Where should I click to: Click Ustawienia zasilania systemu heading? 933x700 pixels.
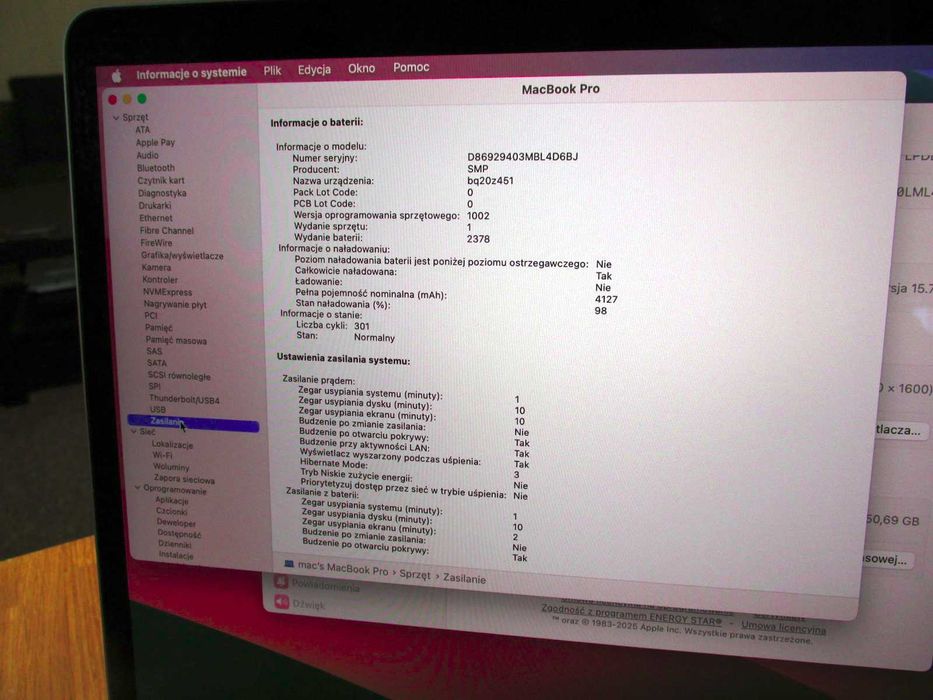[343, 359]
